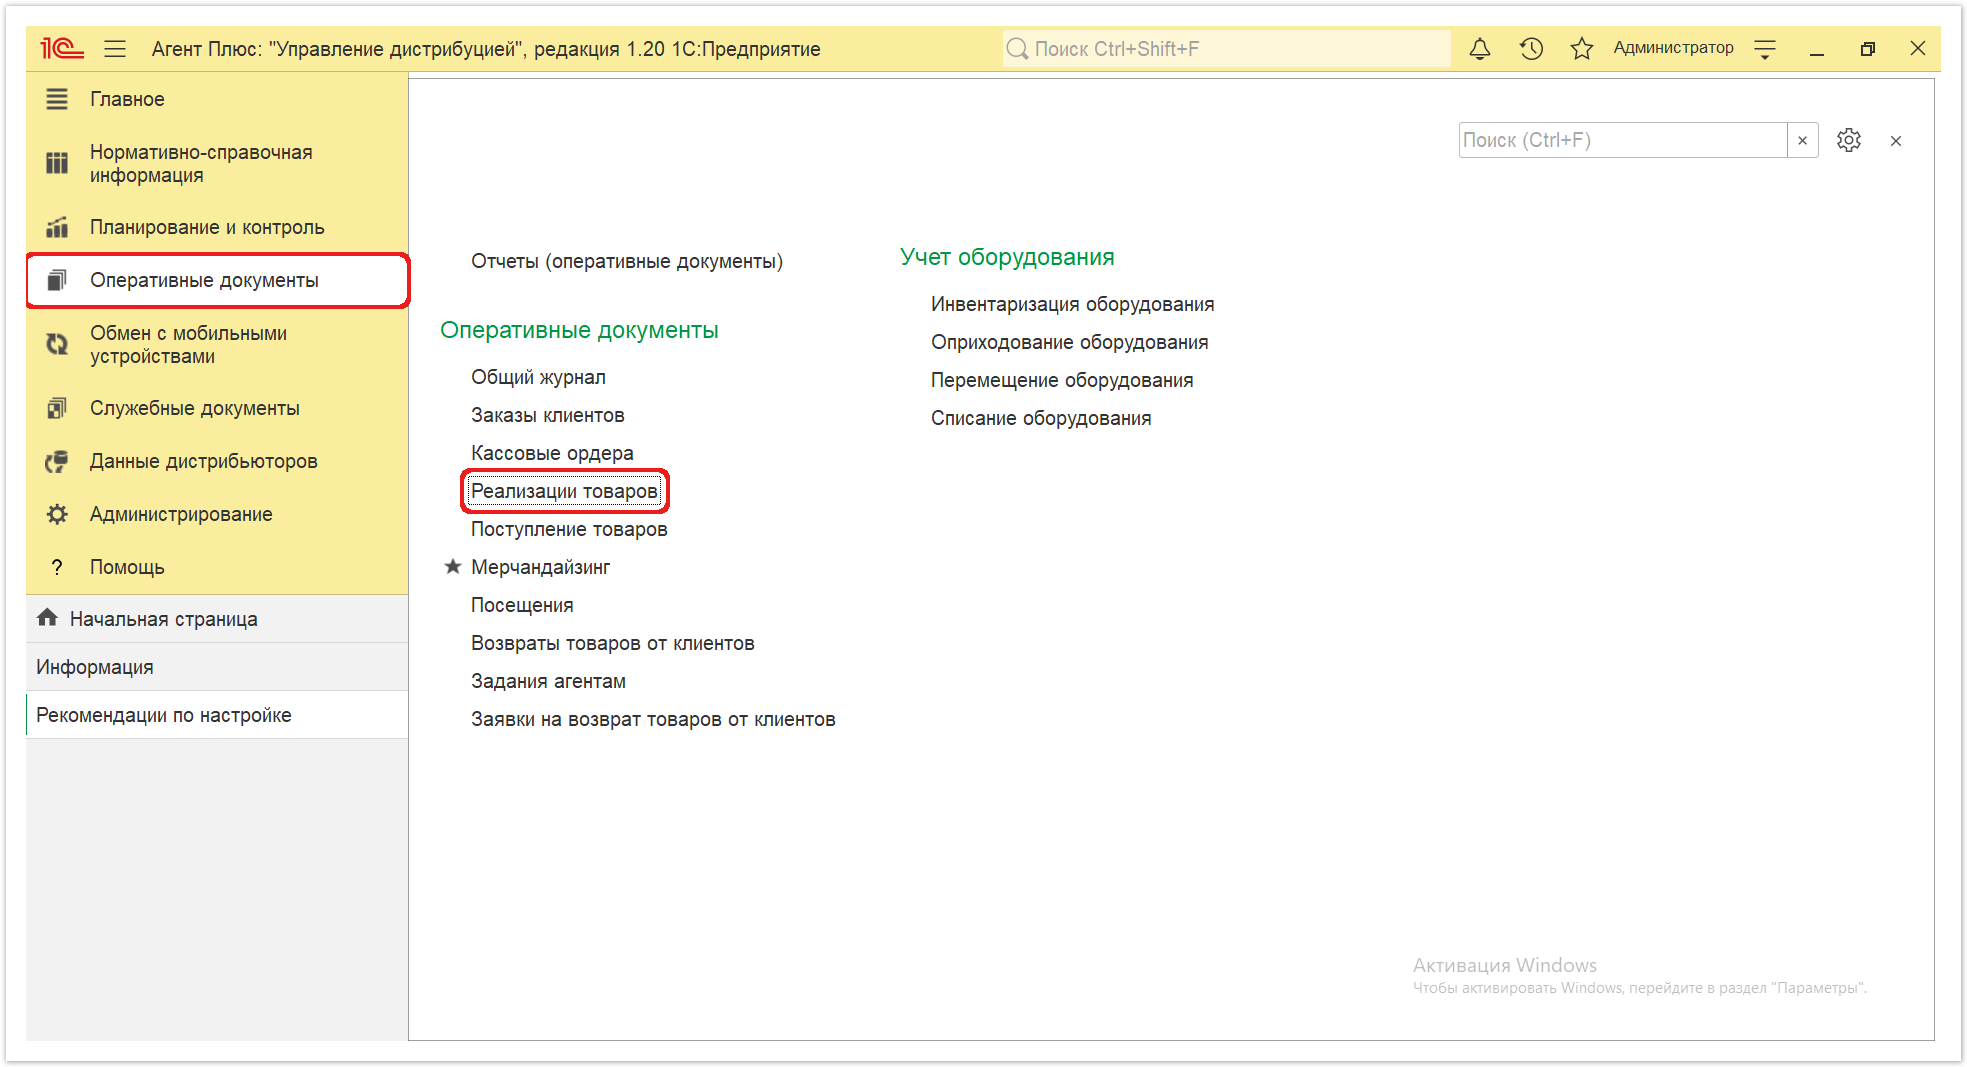Click Помощь question mark icon
This screenshot has width=1967, height=1067.
tap(57, 567)
